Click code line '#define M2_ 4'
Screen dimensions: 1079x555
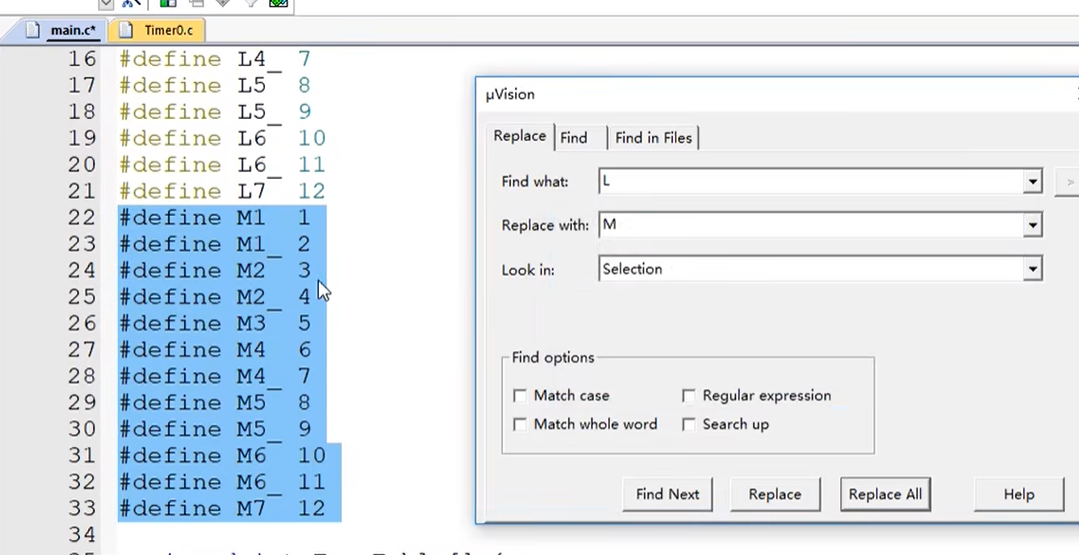point(215,297)
